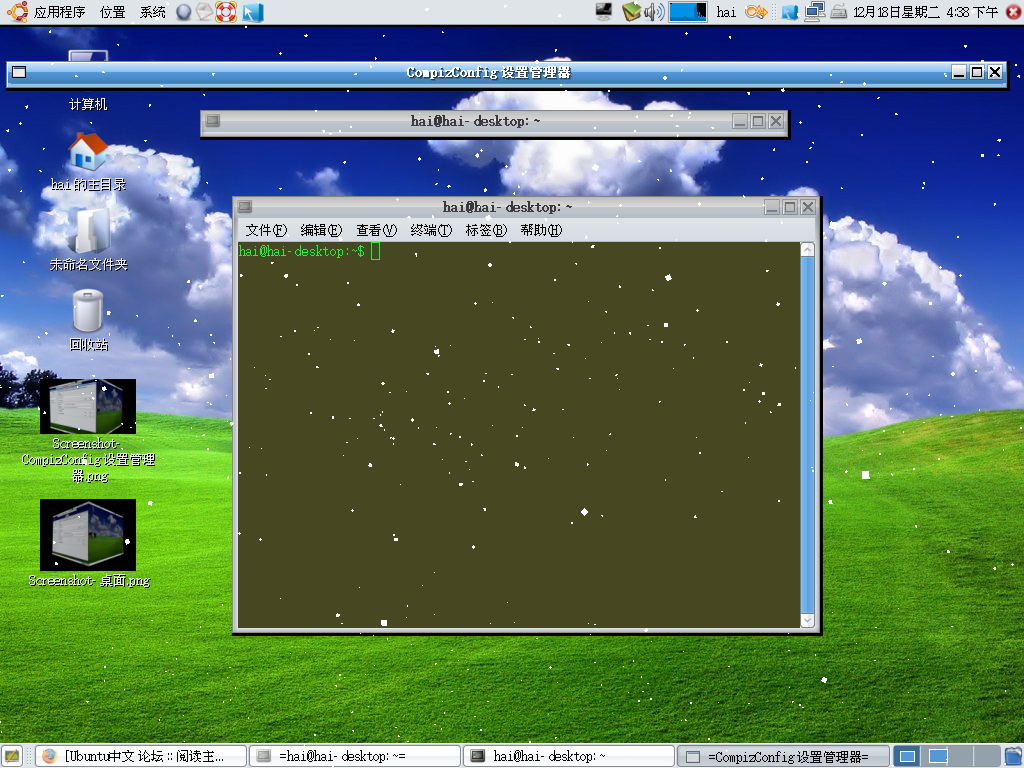
Task: Open the 回收站 trash icon on desktop
Action: pos(88,320)
